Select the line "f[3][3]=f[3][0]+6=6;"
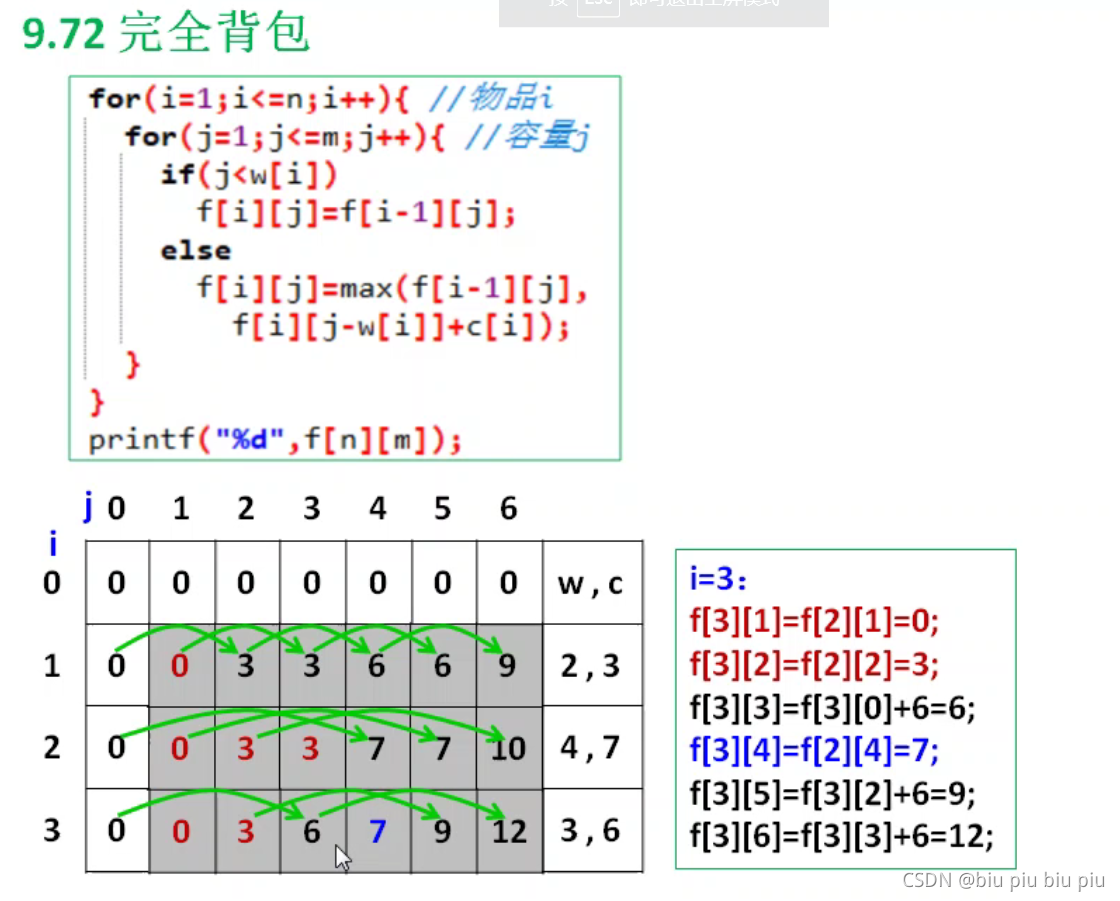Viewport: 1120px width, 901px height. pos(832,707)
